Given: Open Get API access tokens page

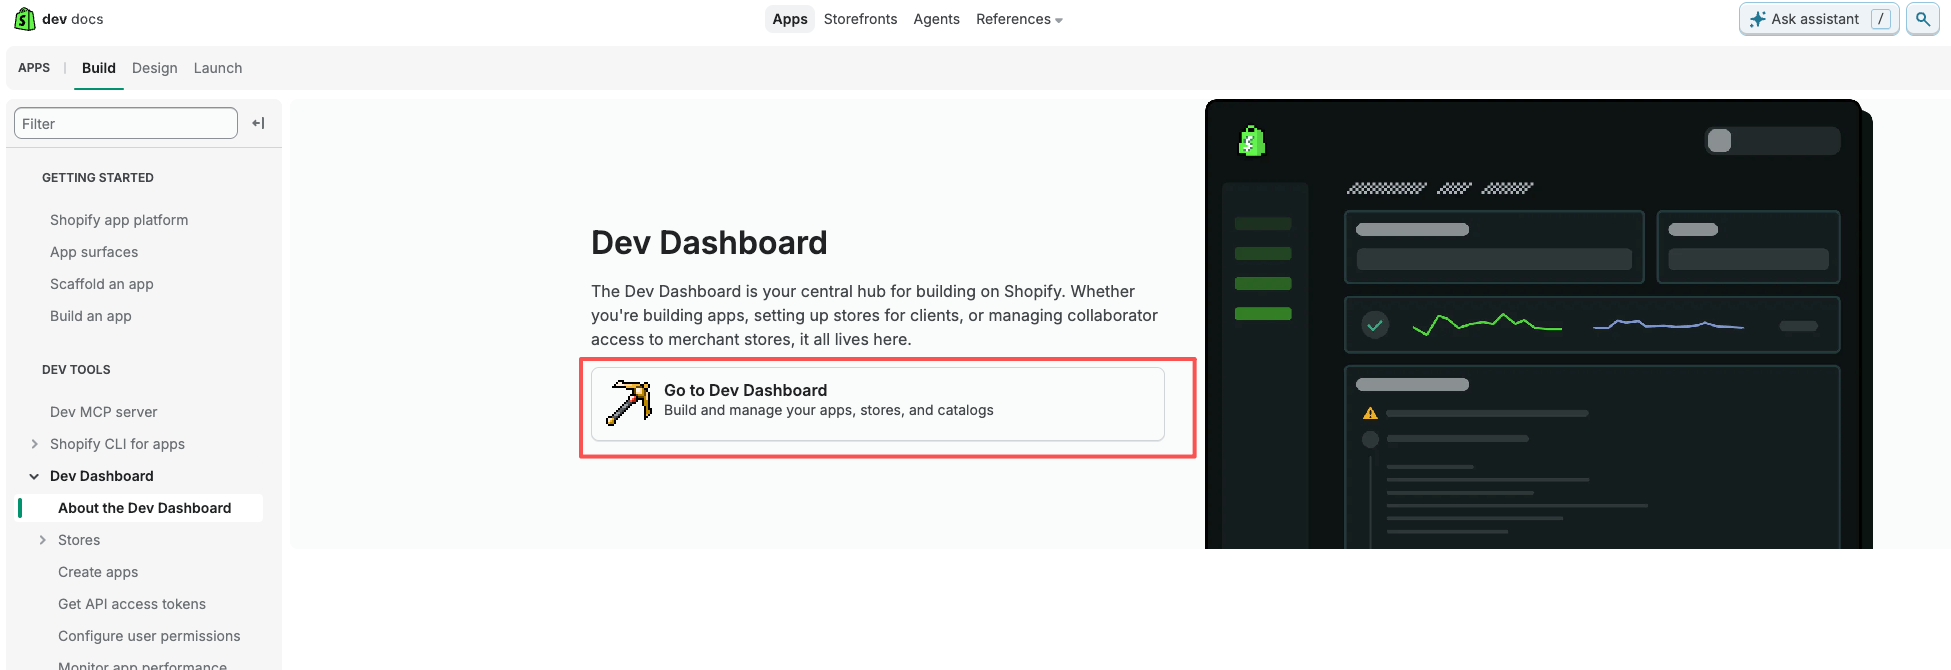Looking at the screenshot, I should point(132,604).
